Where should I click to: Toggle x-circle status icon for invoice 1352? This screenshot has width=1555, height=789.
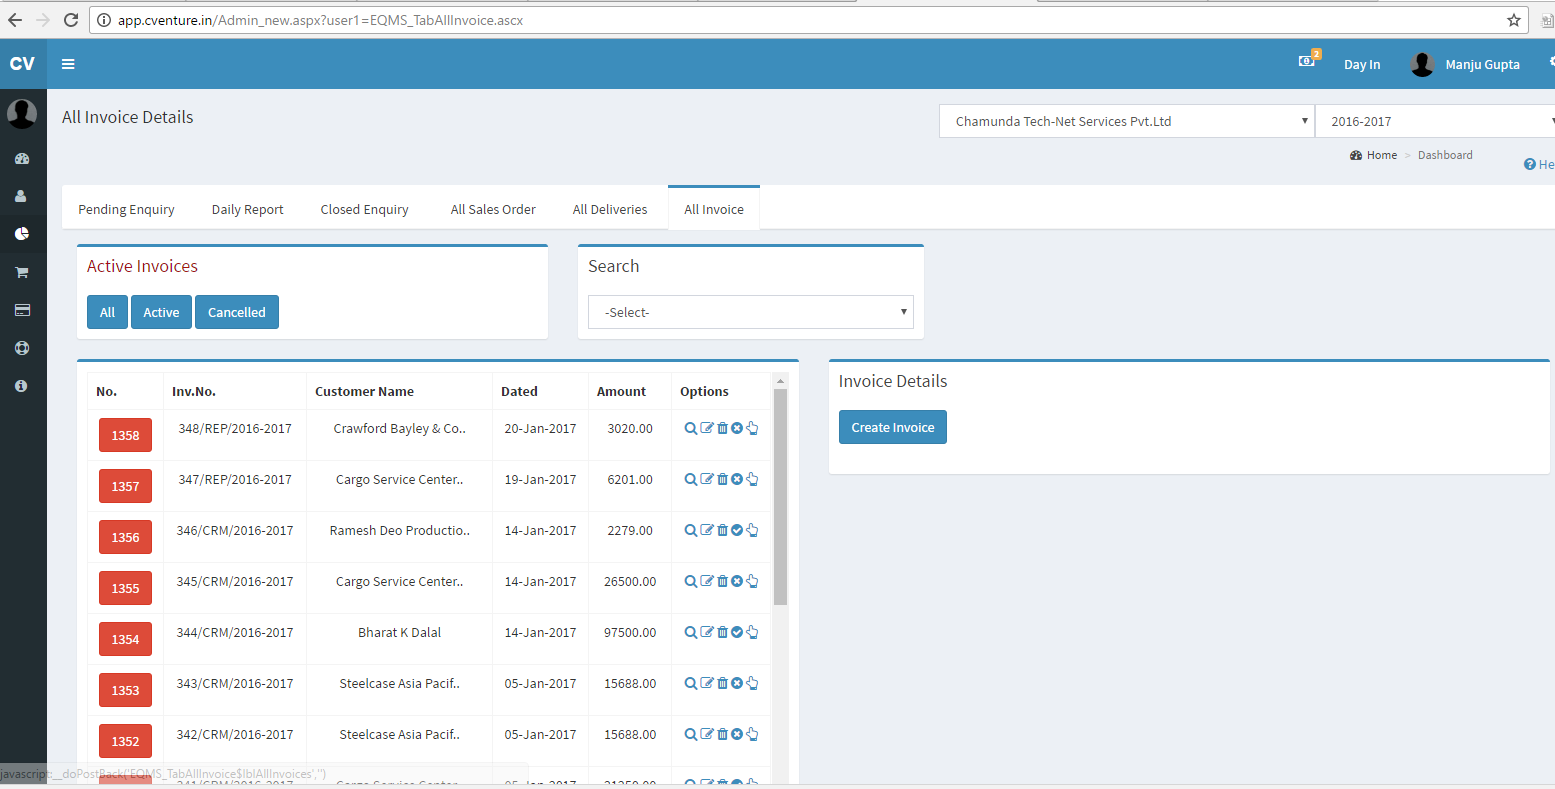pyautogui.click(x=737, y=734)
